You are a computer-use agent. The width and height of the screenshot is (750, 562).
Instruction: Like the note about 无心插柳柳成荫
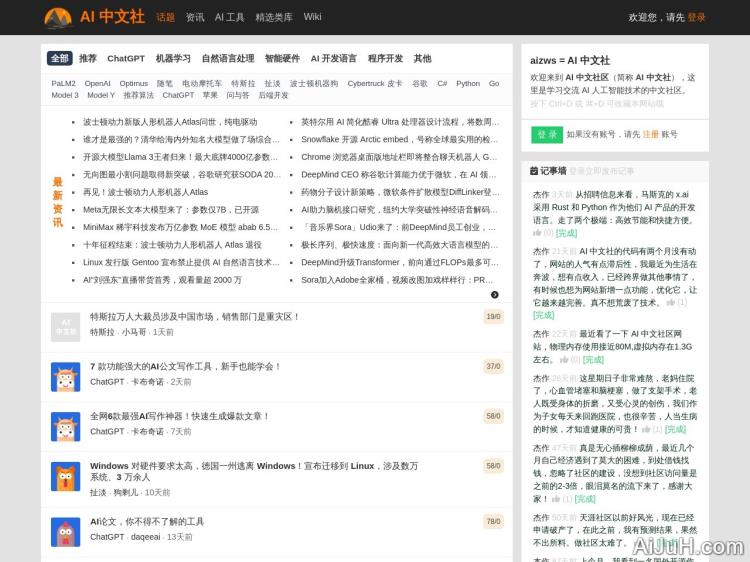click(x=556, y=499)
